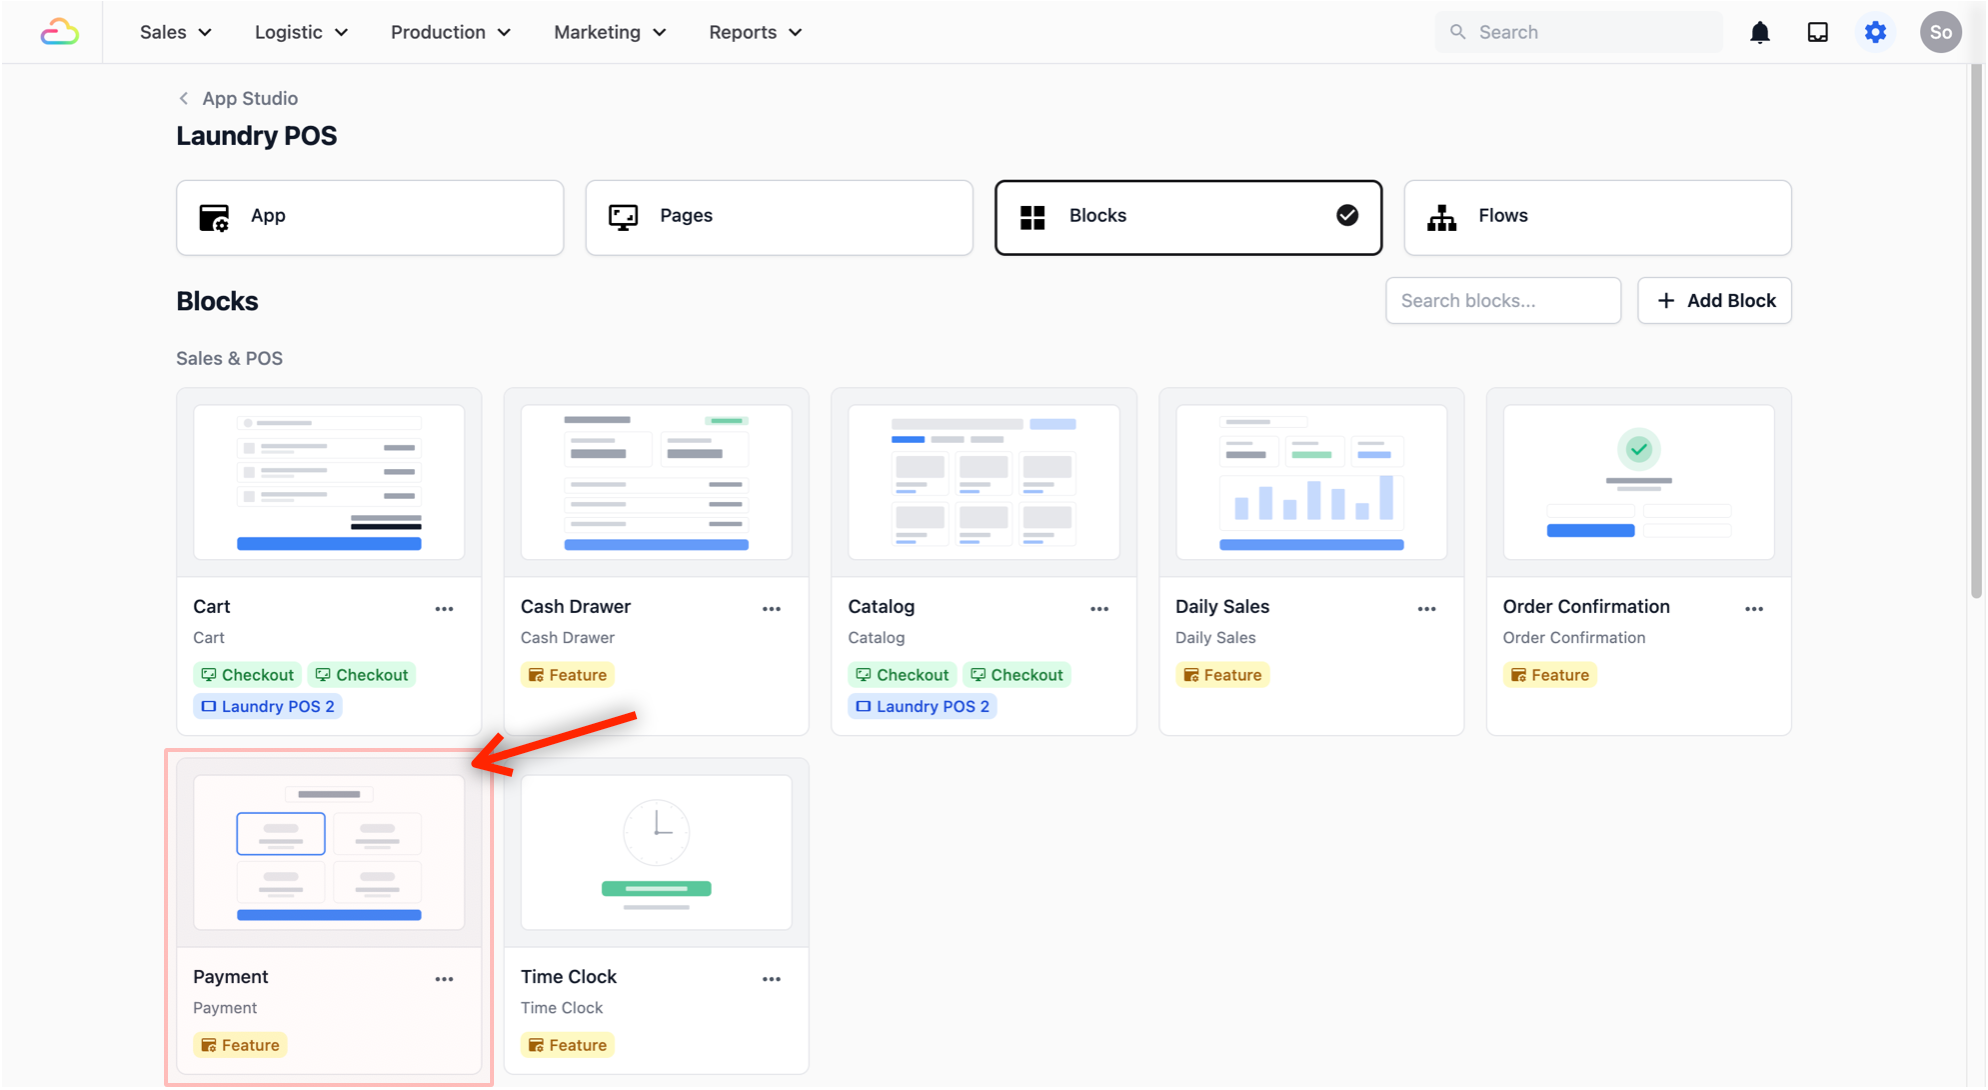This screenshot has height=1090, width=1988.
Task: Click the cloud logo home icon
Action: 59,32
